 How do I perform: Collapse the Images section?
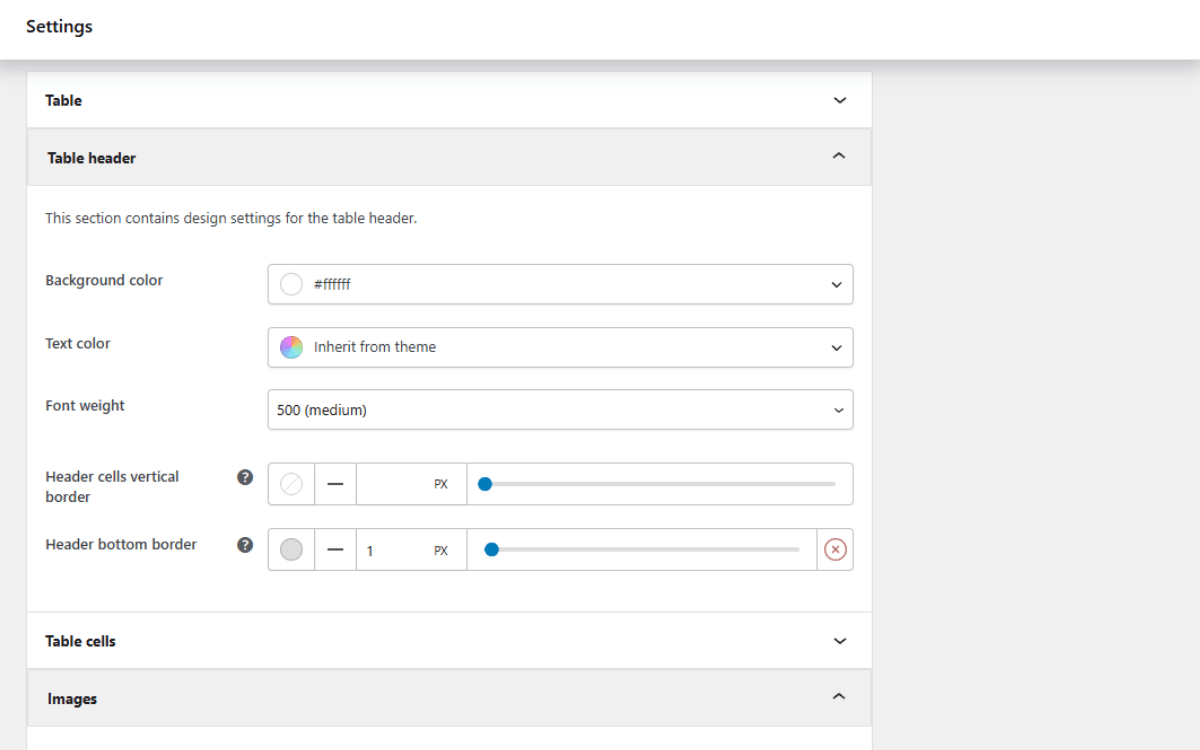tap(449, 698)
